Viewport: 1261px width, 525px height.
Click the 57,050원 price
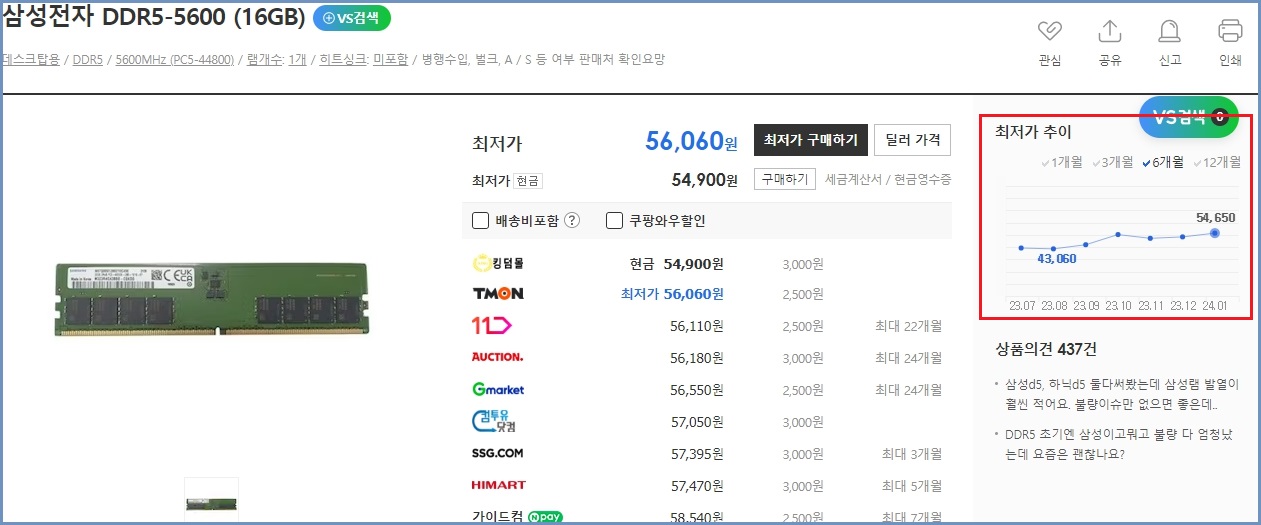[x=696, y=421]
